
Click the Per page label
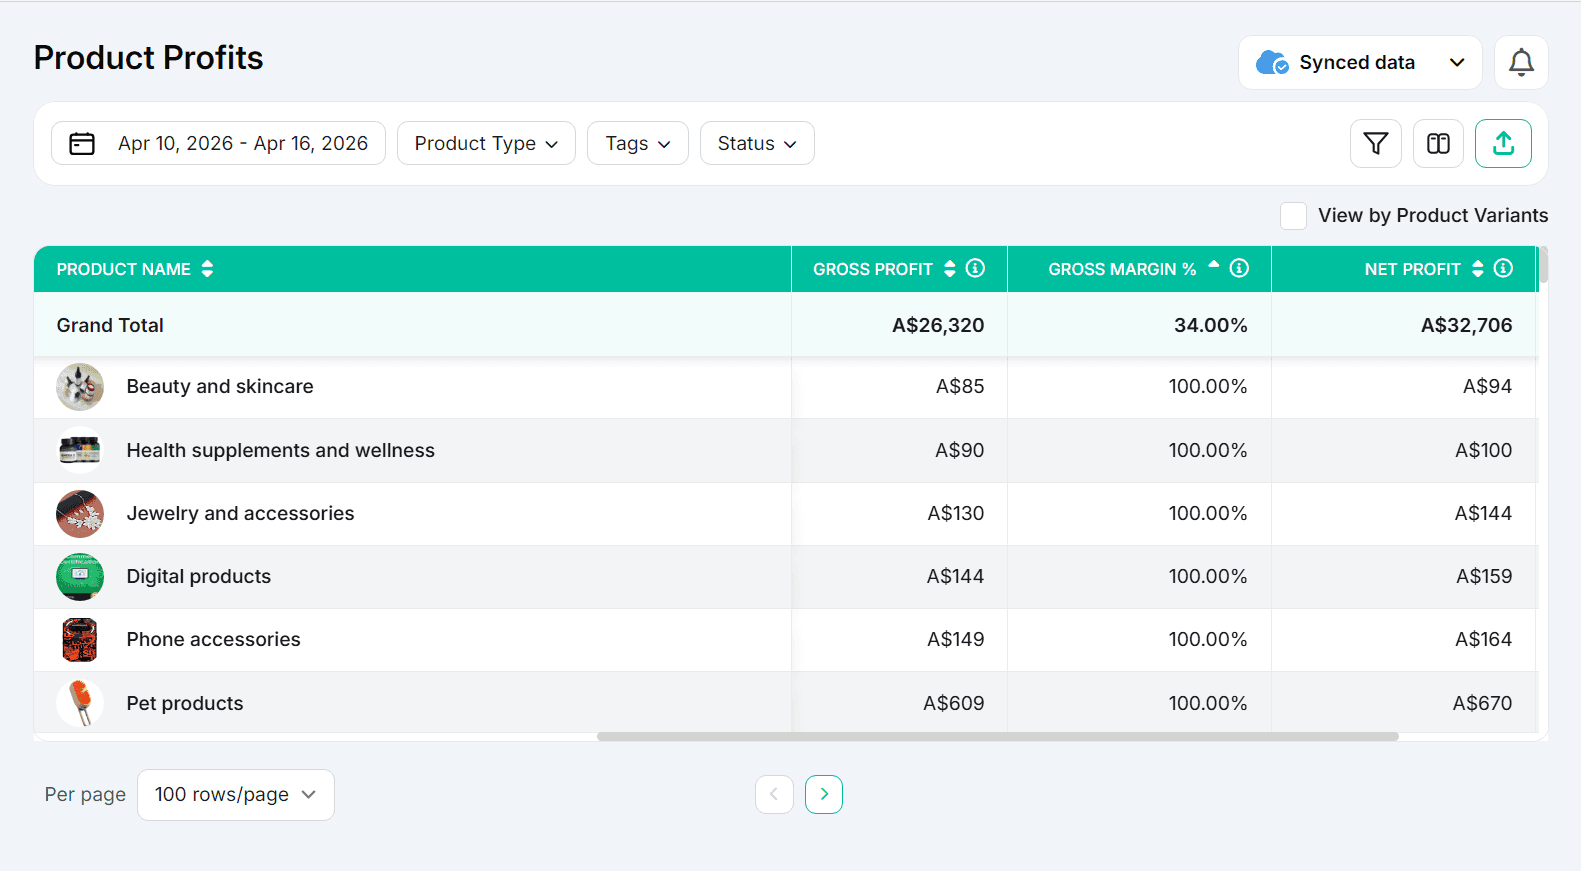[x=85, y=795]
